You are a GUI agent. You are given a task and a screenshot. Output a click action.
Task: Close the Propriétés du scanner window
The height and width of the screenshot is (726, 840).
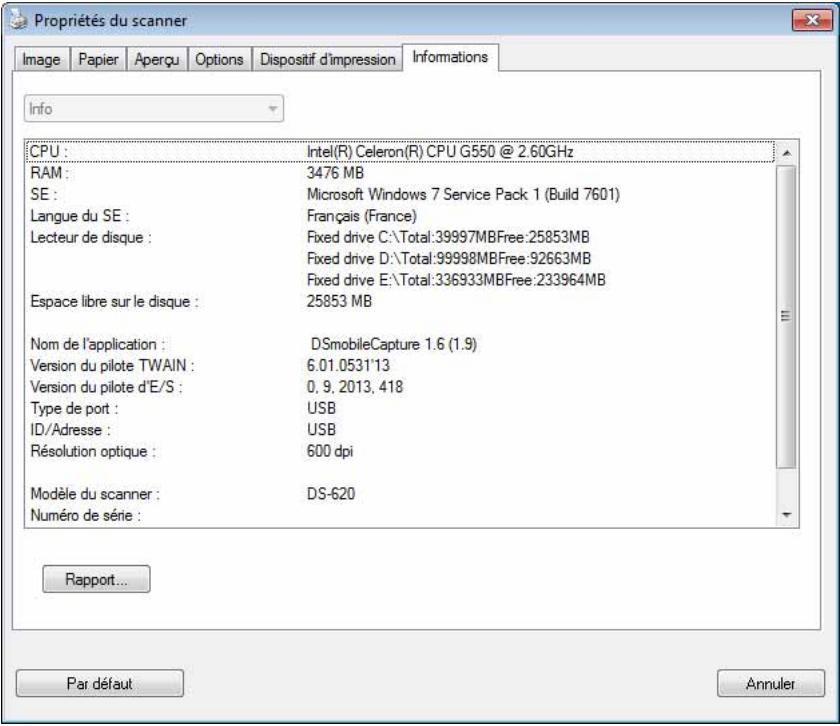812,20
